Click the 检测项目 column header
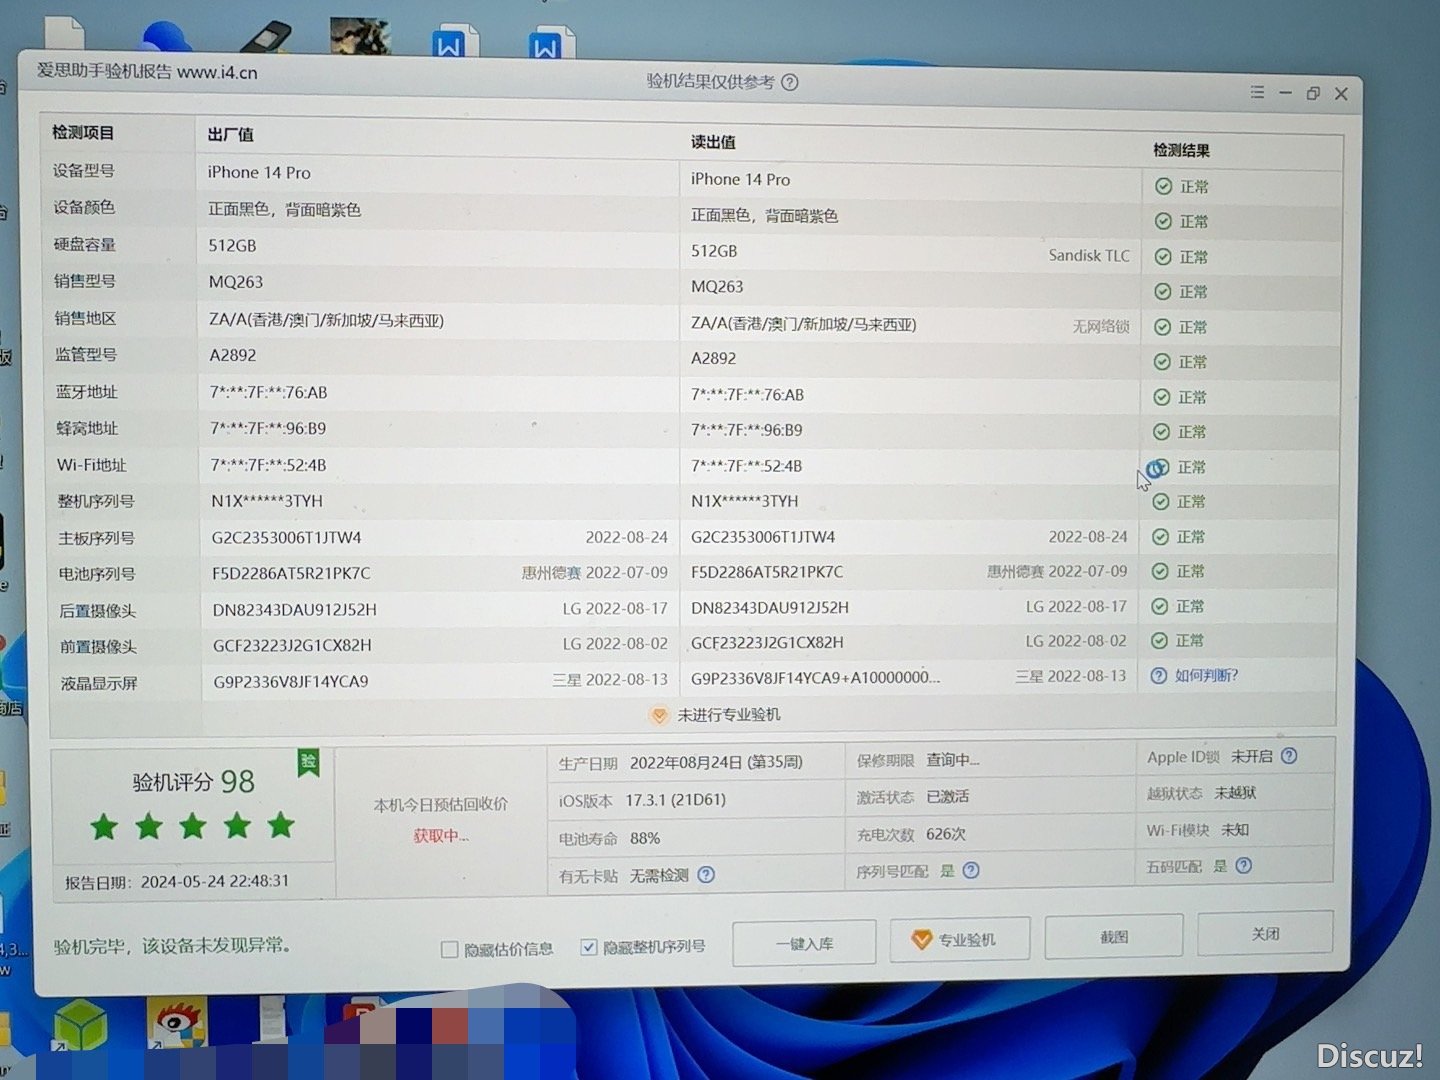This screenshot has height=1080, width=1440. [83, 133]
